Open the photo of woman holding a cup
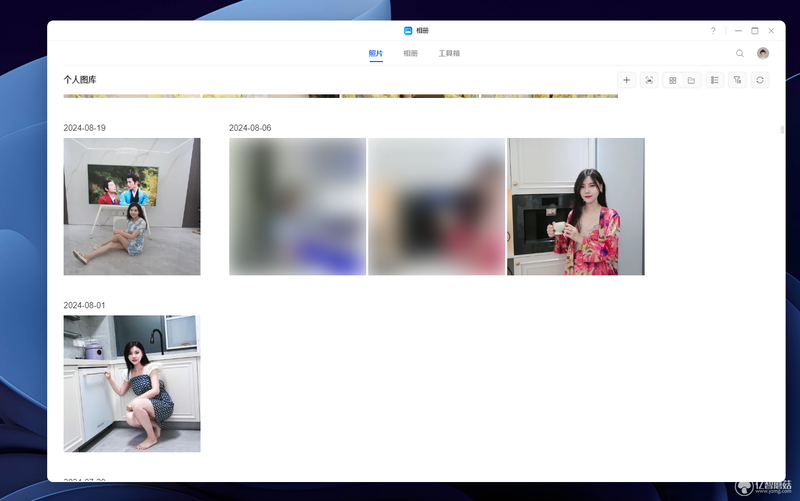Image resolution: width=800 pixels, height=501 pixels. click(576, 207)
